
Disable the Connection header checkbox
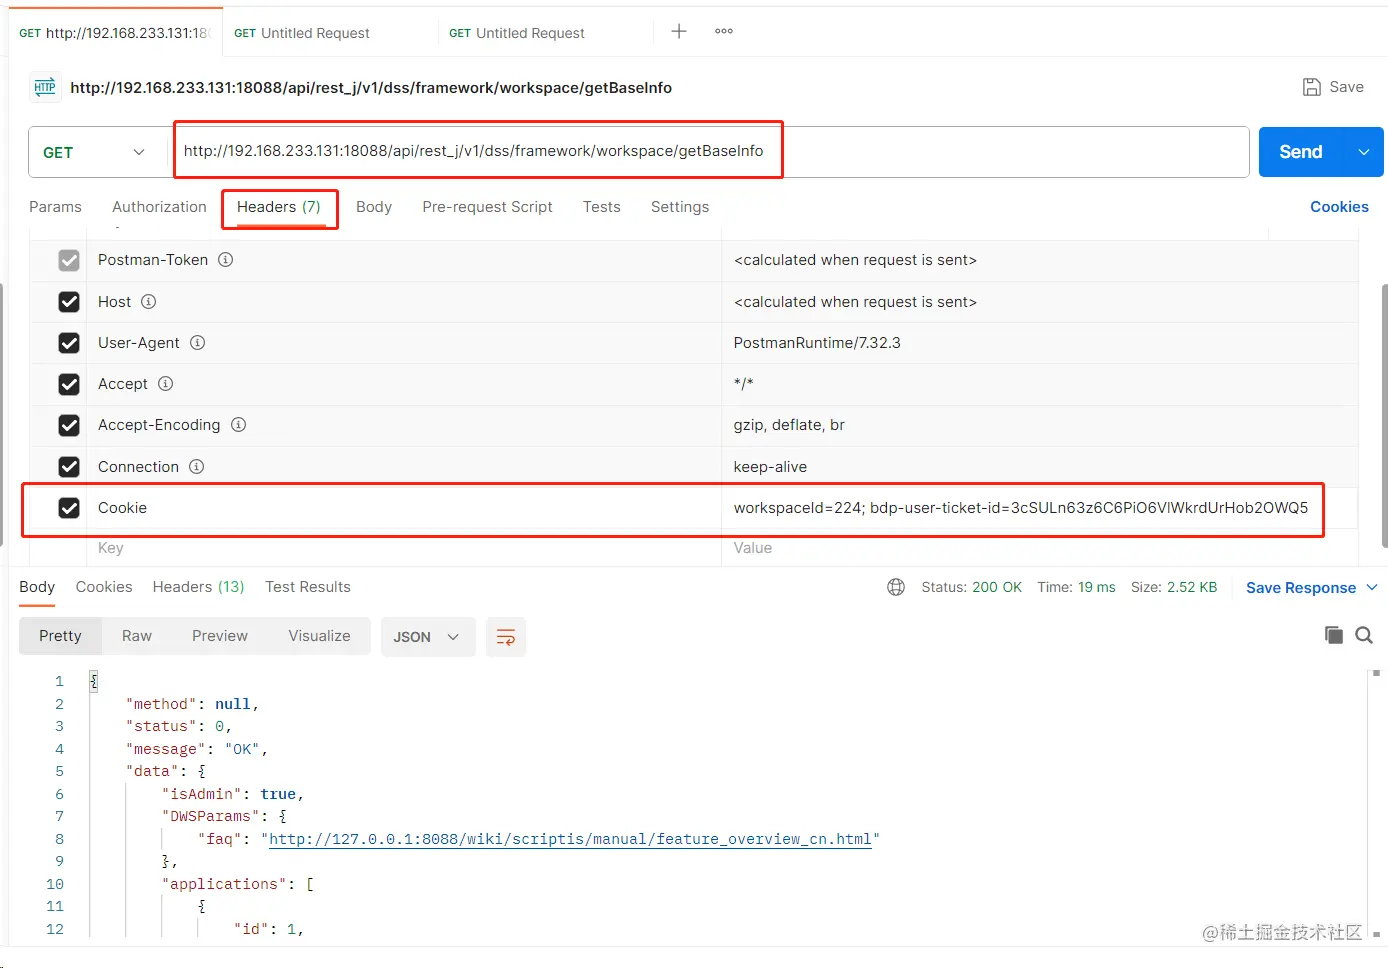(69, 467)
